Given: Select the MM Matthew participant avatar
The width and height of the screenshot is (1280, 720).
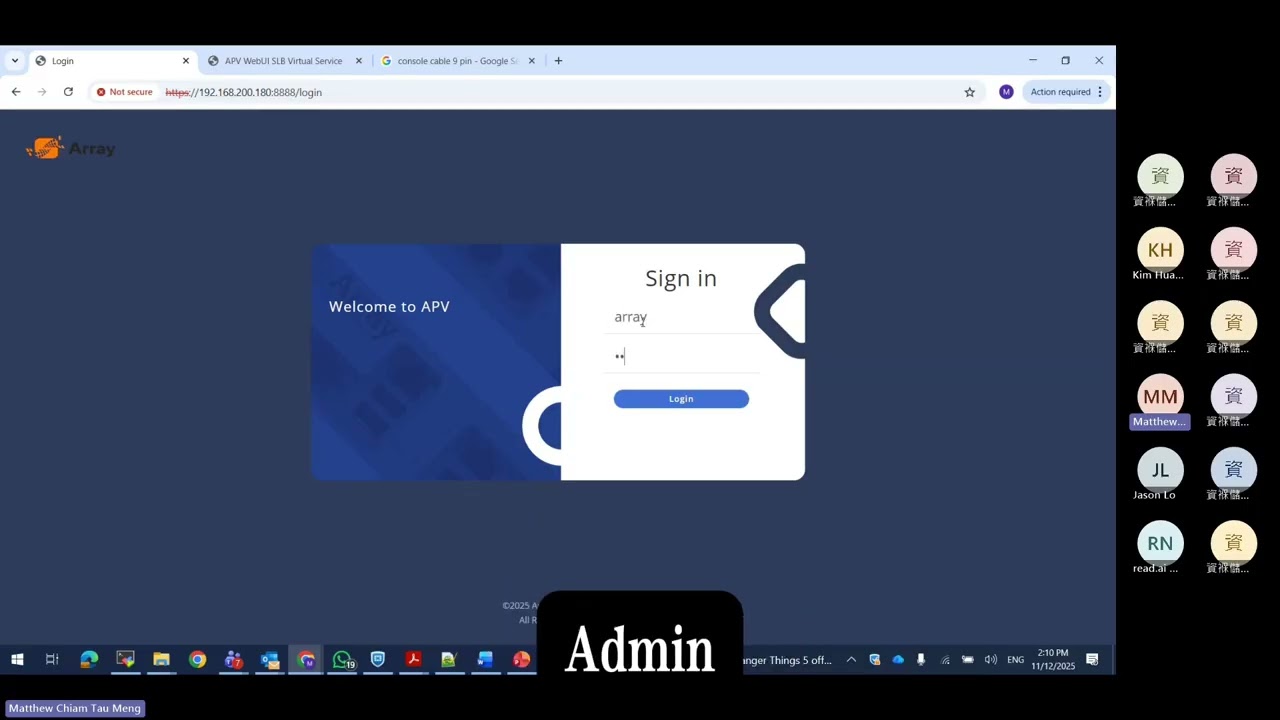Looking at the screenshot, I should coord(1160,397).
